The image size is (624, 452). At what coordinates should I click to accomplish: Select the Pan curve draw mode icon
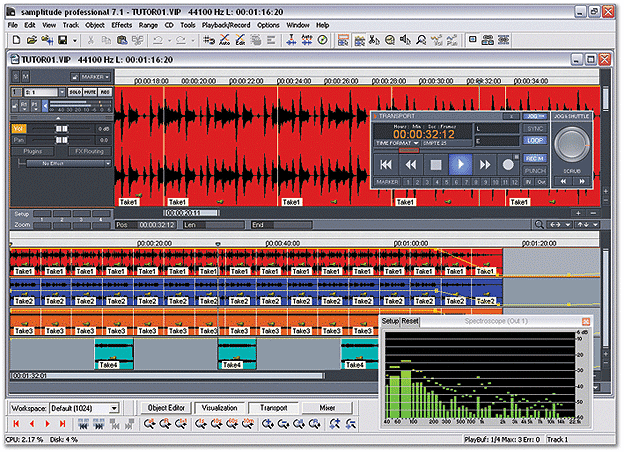point(452,40)
